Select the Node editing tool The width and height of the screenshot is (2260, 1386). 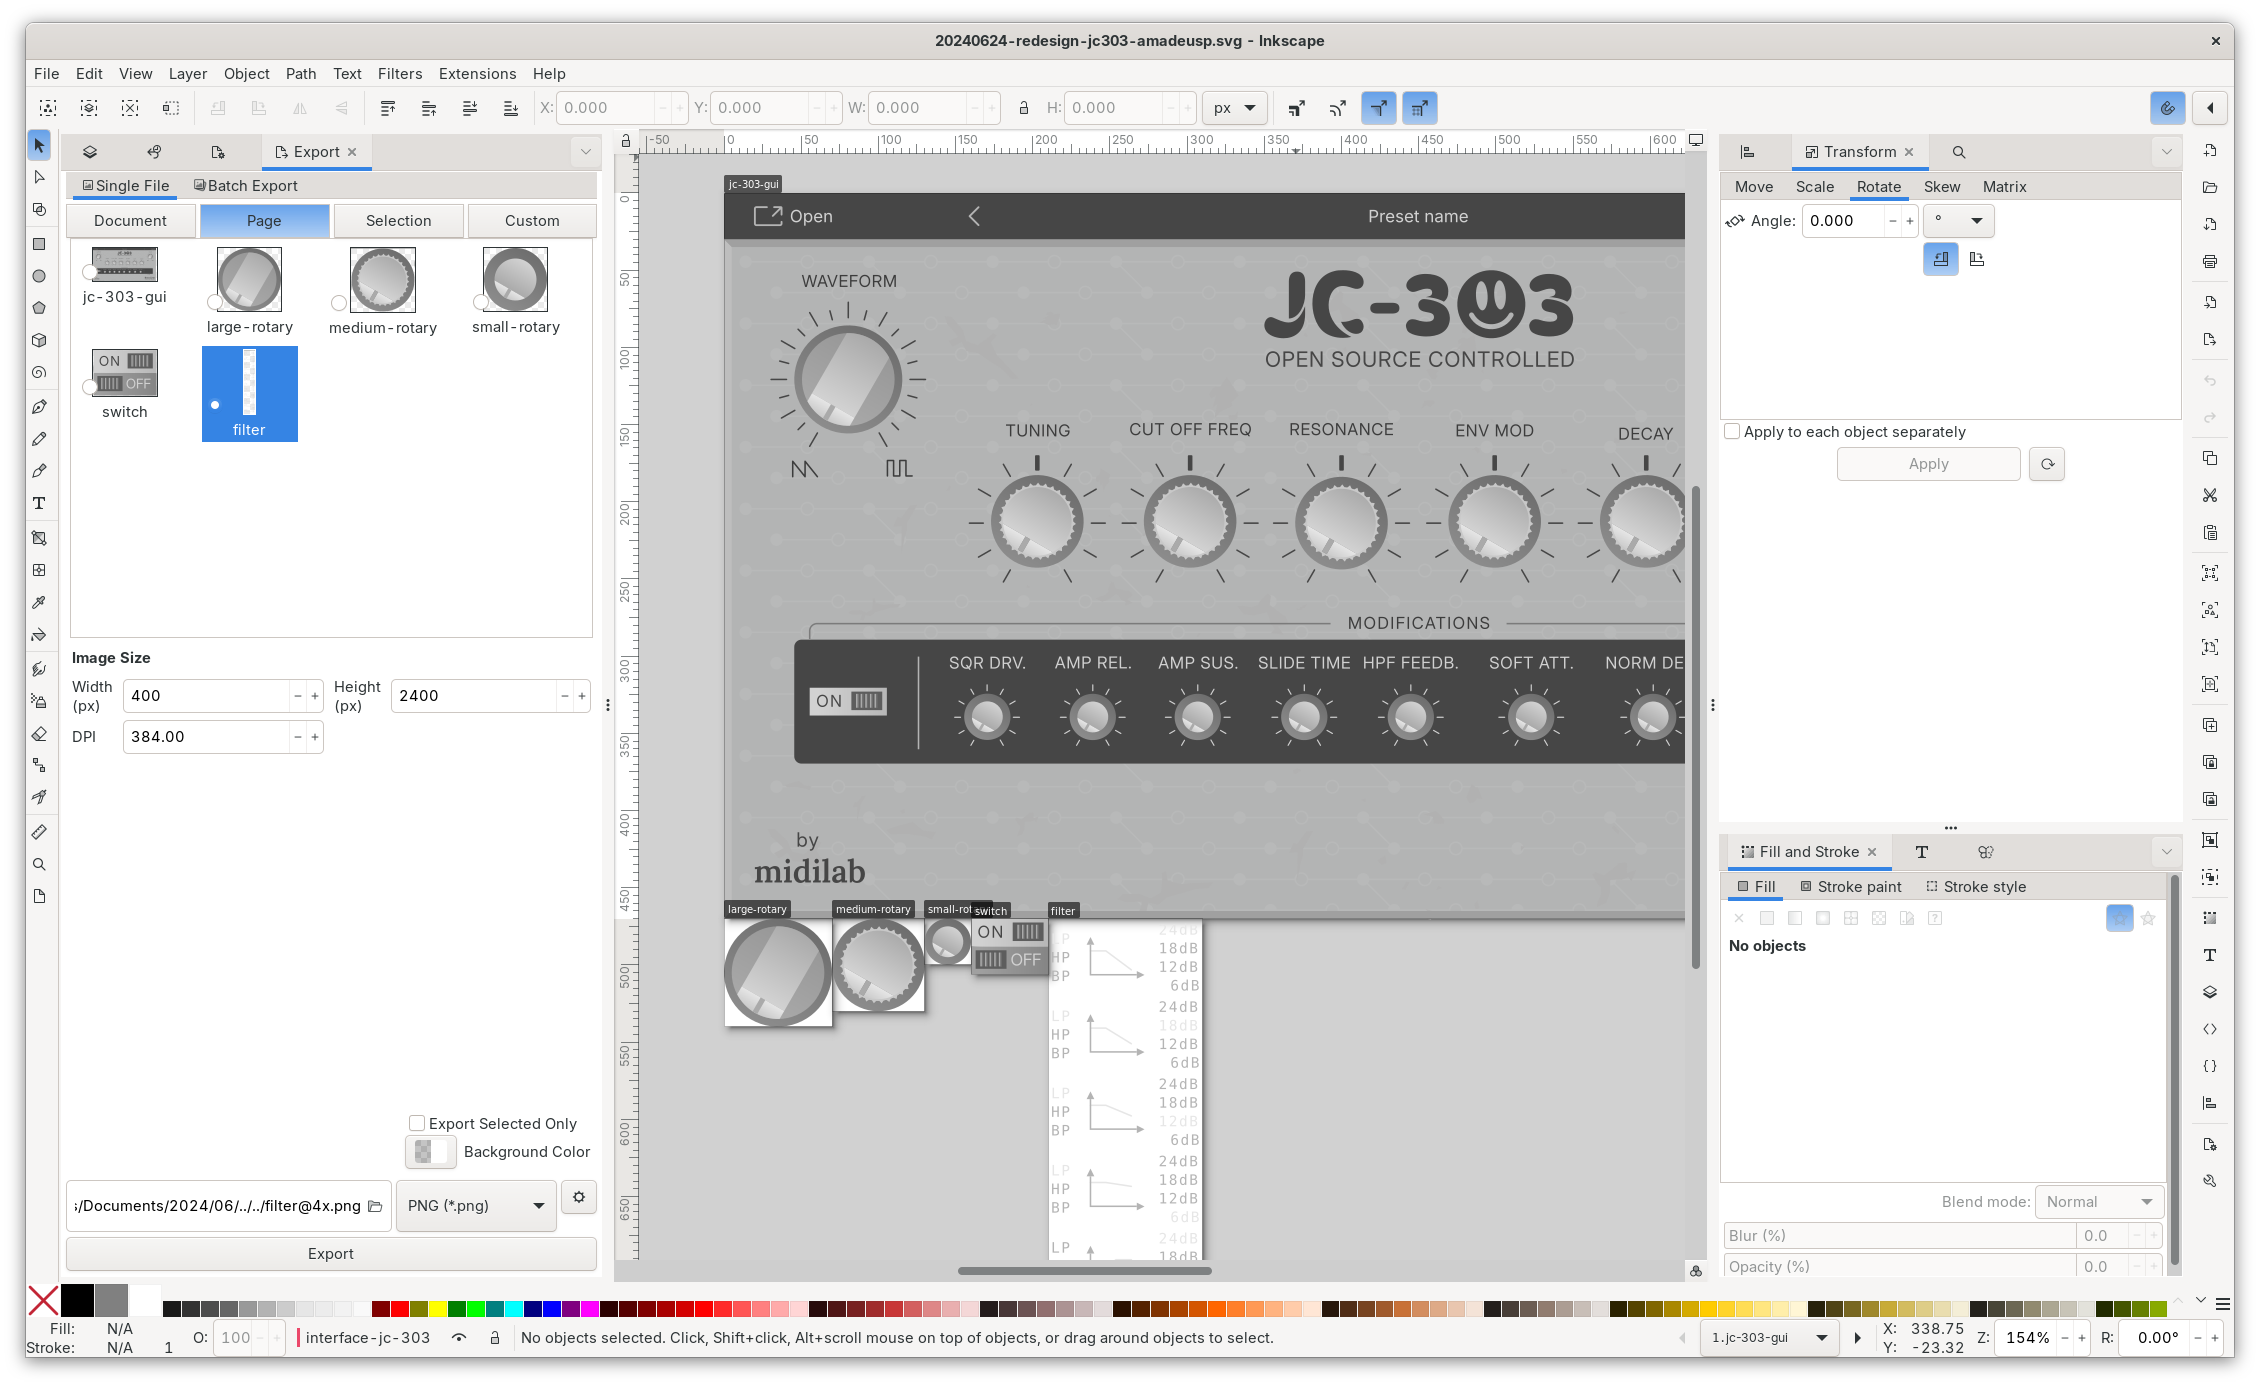click(39, 178)
